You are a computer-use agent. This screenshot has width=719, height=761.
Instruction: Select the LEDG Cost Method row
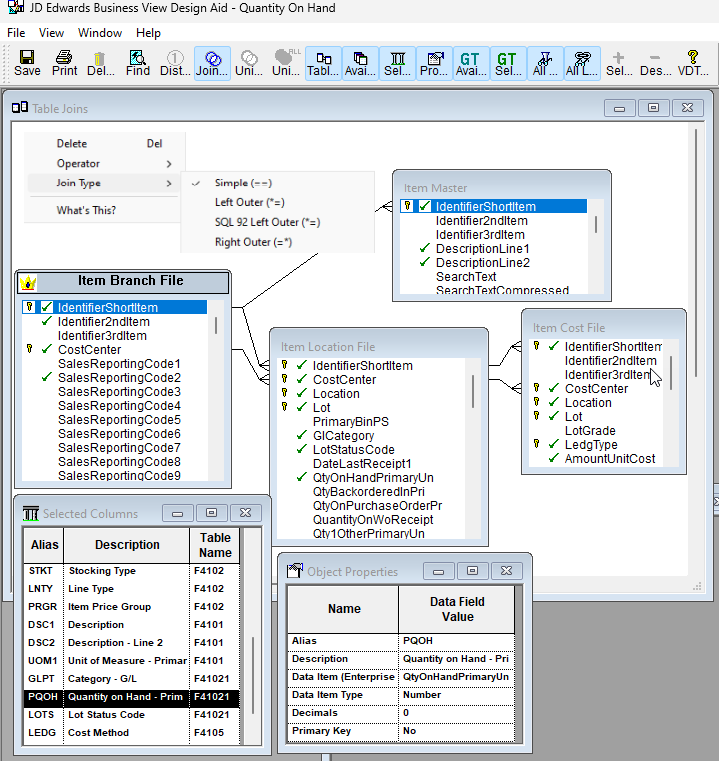pyautogui.click(x=131, y=732)
